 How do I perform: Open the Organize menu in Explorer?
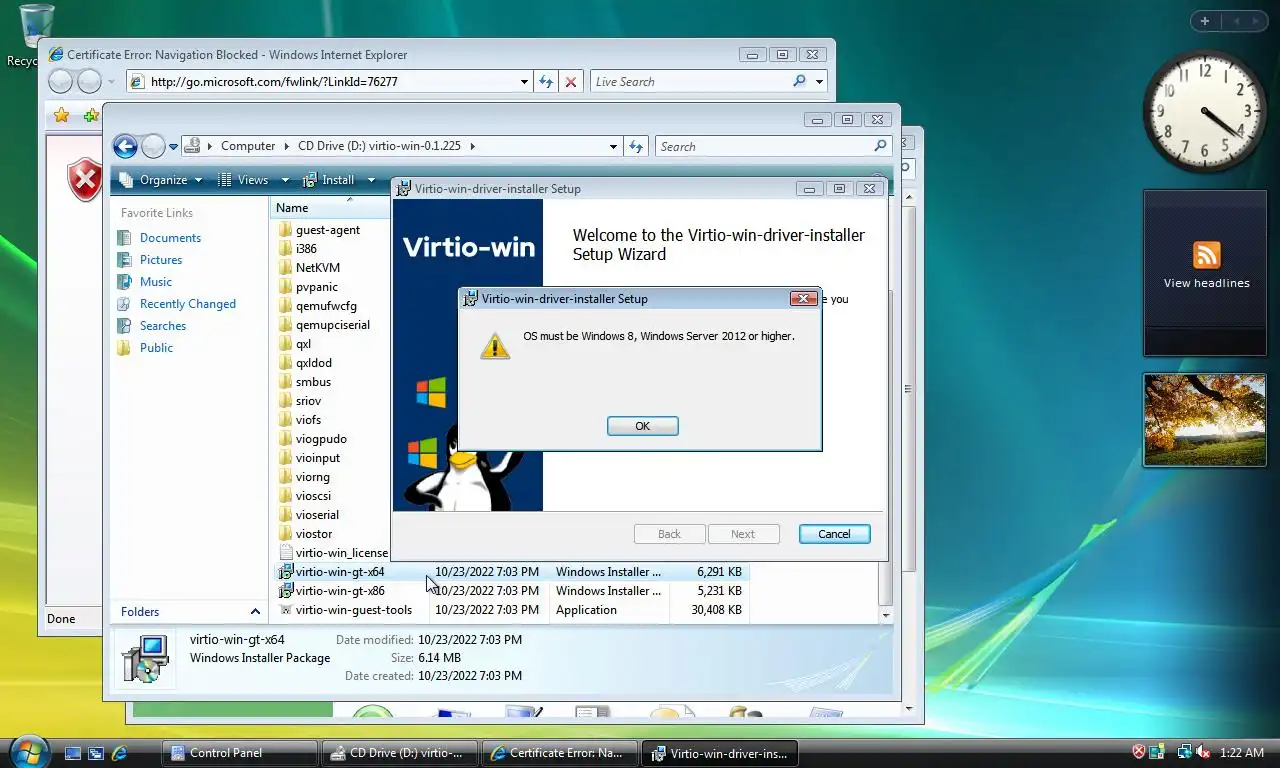click(x=162, y=180)
